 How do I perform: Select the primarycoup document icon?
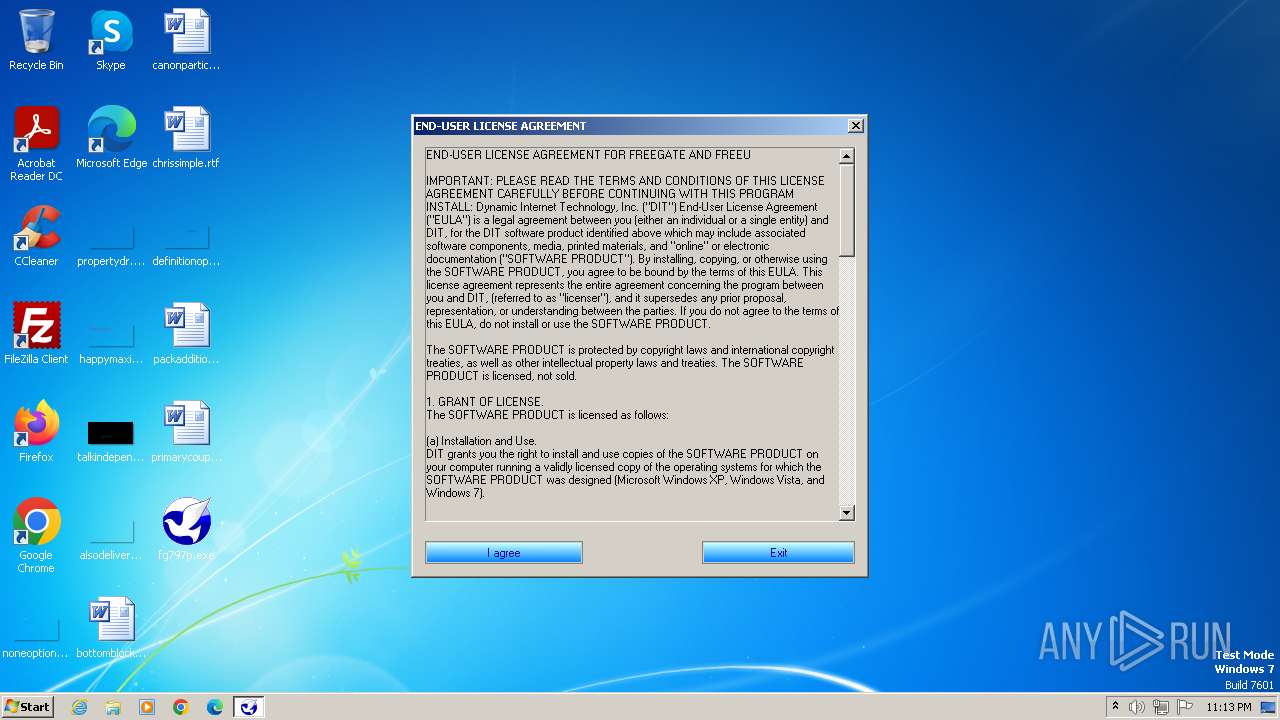click(x=186, y=432)
